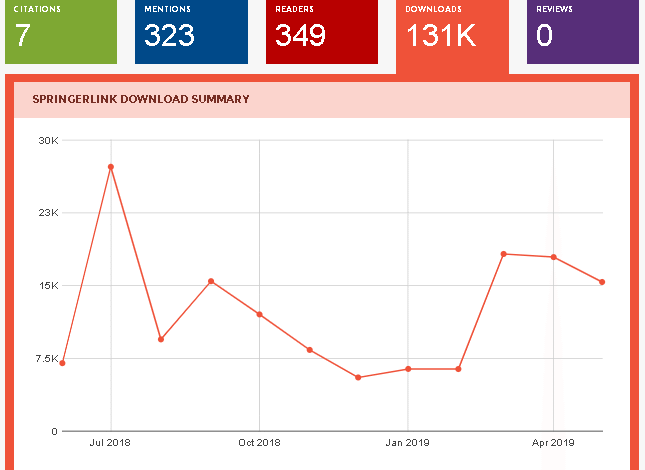Viewport: 645px width, 470px height.
Task: Select the November 2018 data point
Action: click(x=310, y=350)
